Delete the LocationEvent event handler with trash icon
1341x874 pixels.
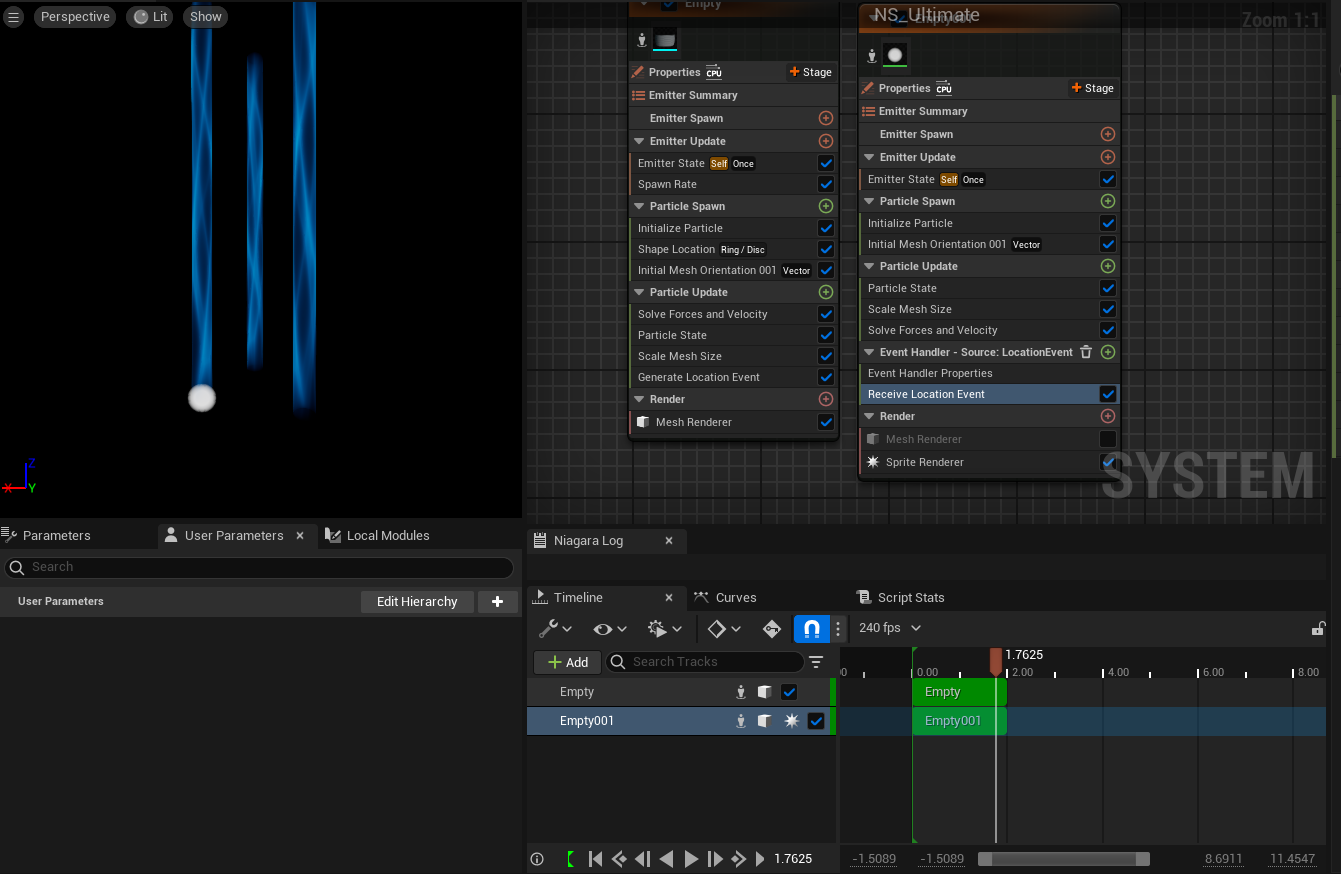coord(1086,352)
